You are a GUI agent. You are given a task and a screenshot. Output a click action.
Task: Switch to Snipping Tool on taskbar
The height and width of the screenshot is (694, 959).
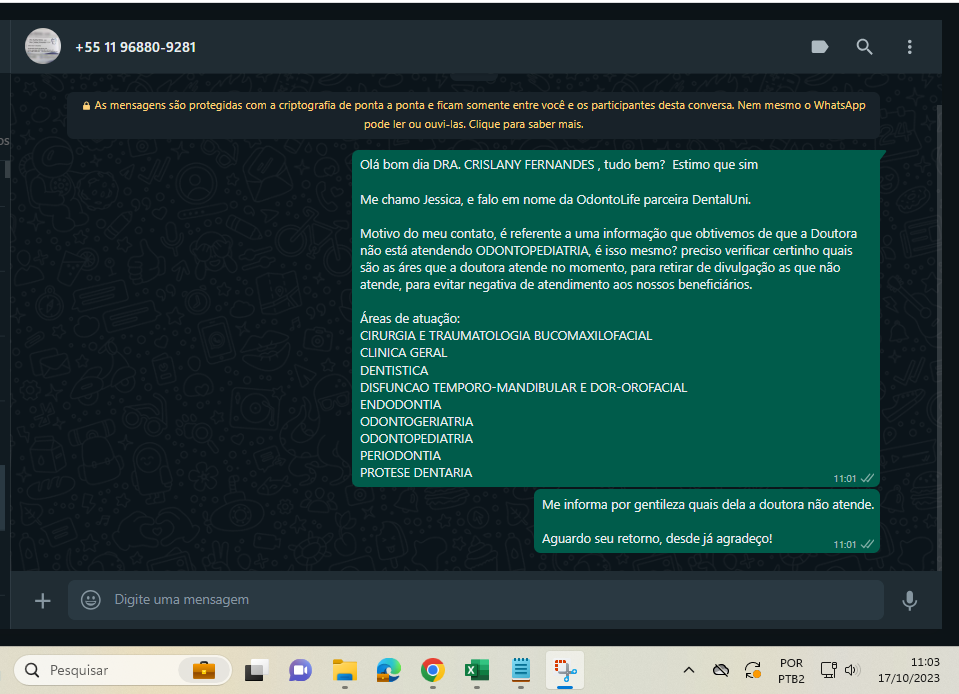(x=565, y=670)
